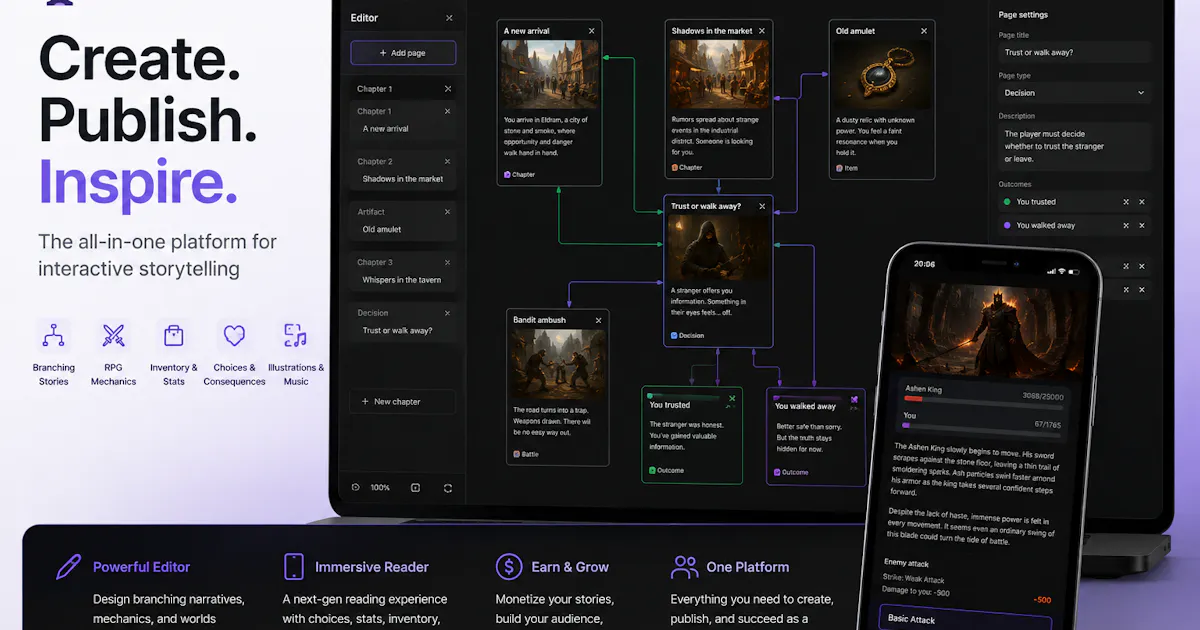Click the Immersive Reader phone icon
1200x630 pixels.
(293, 567)
